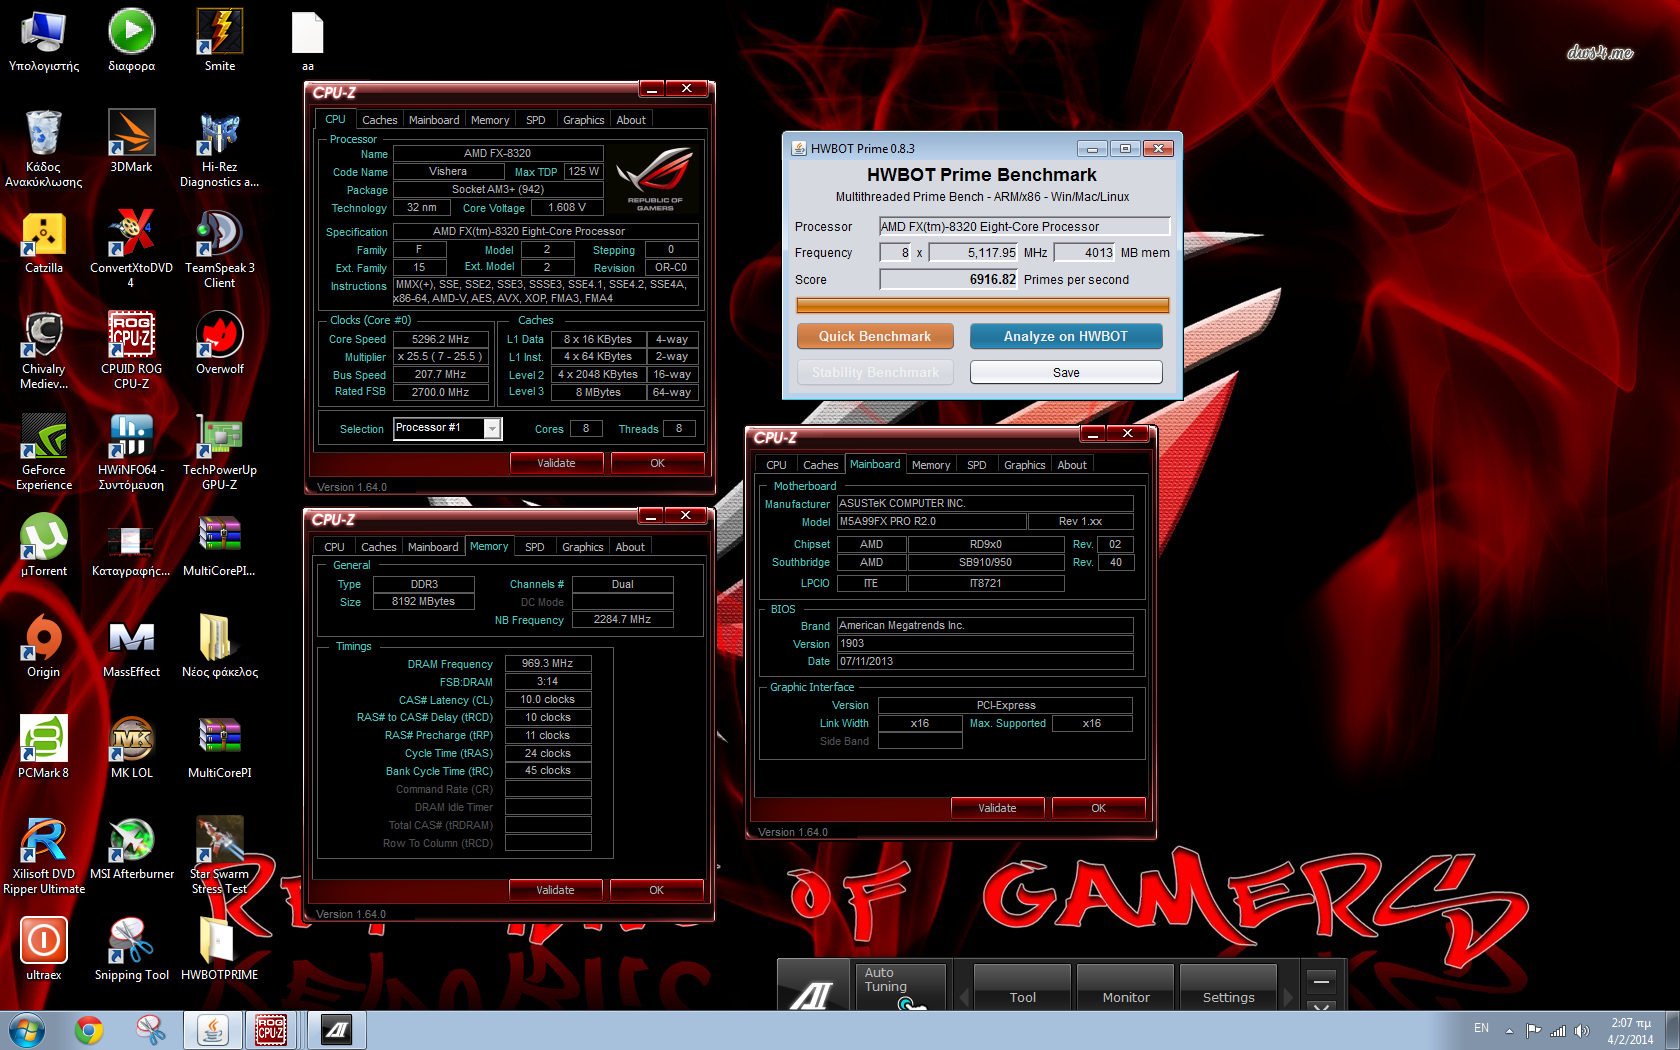The height and width of the screenshot is (1050, 1680).
Task: Open the MK LOL desktop icon
Action: [131, 747]
